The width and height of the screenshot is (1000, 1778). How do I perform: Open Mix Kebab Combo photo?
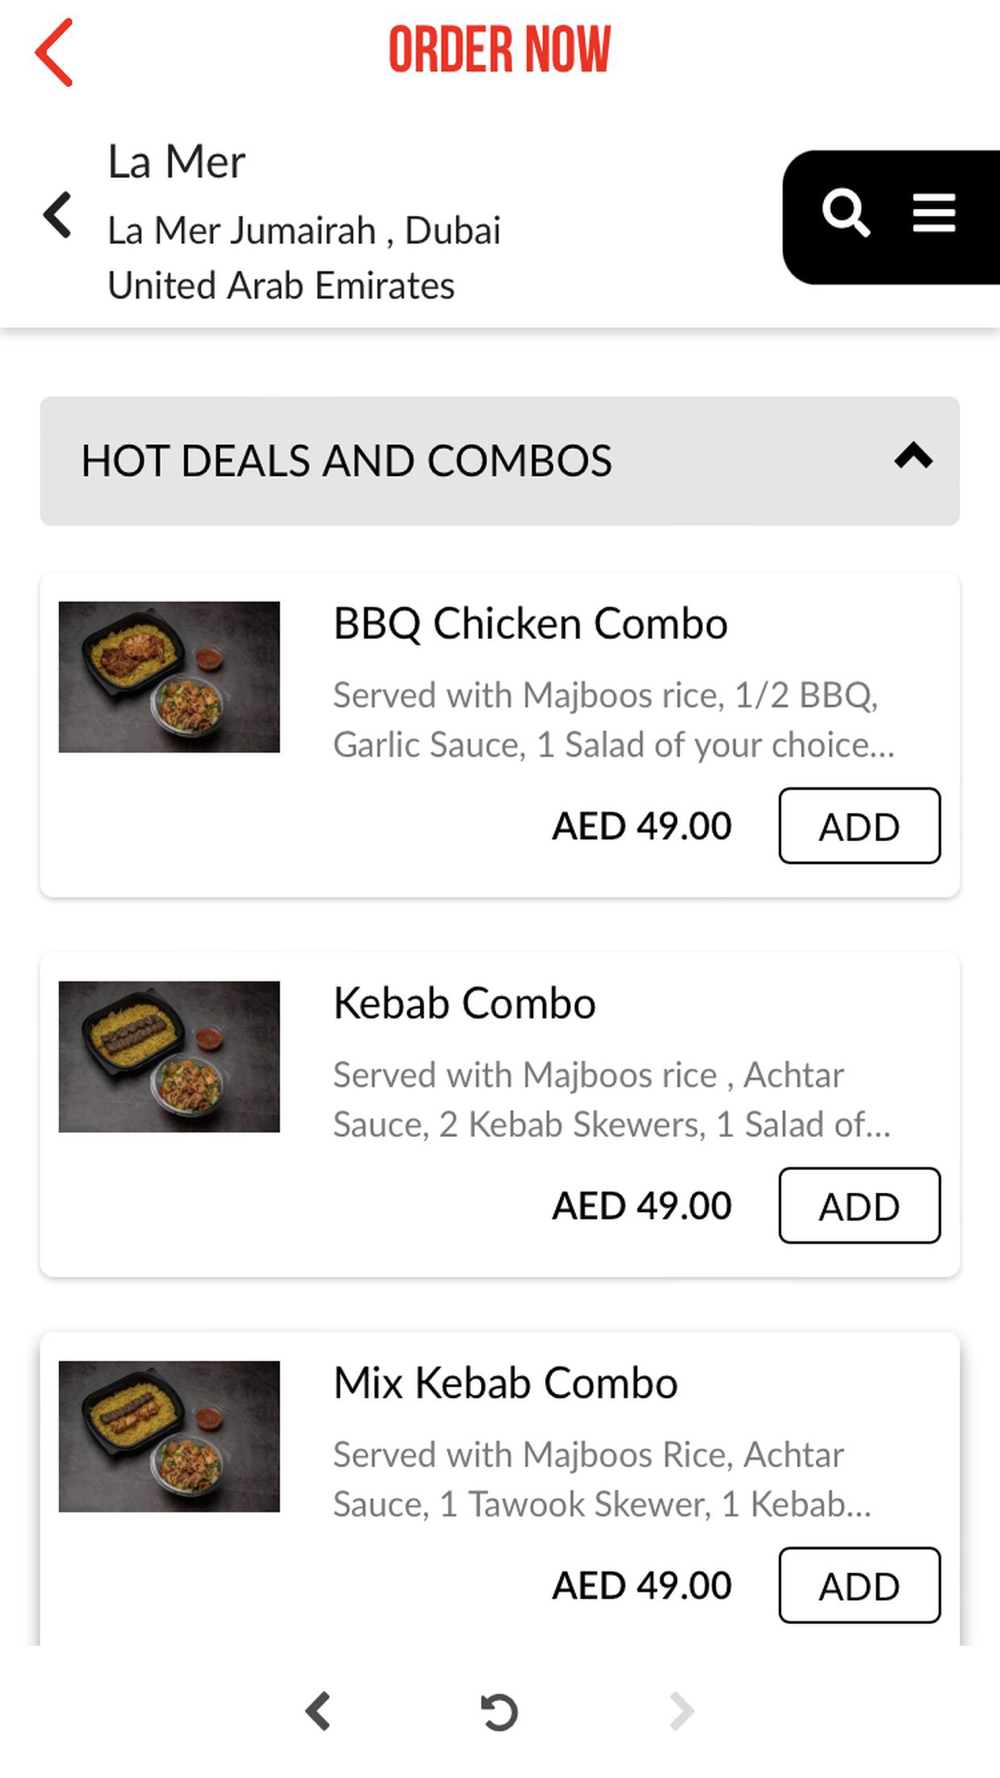pyautogui.click(x=169, y=1436)
